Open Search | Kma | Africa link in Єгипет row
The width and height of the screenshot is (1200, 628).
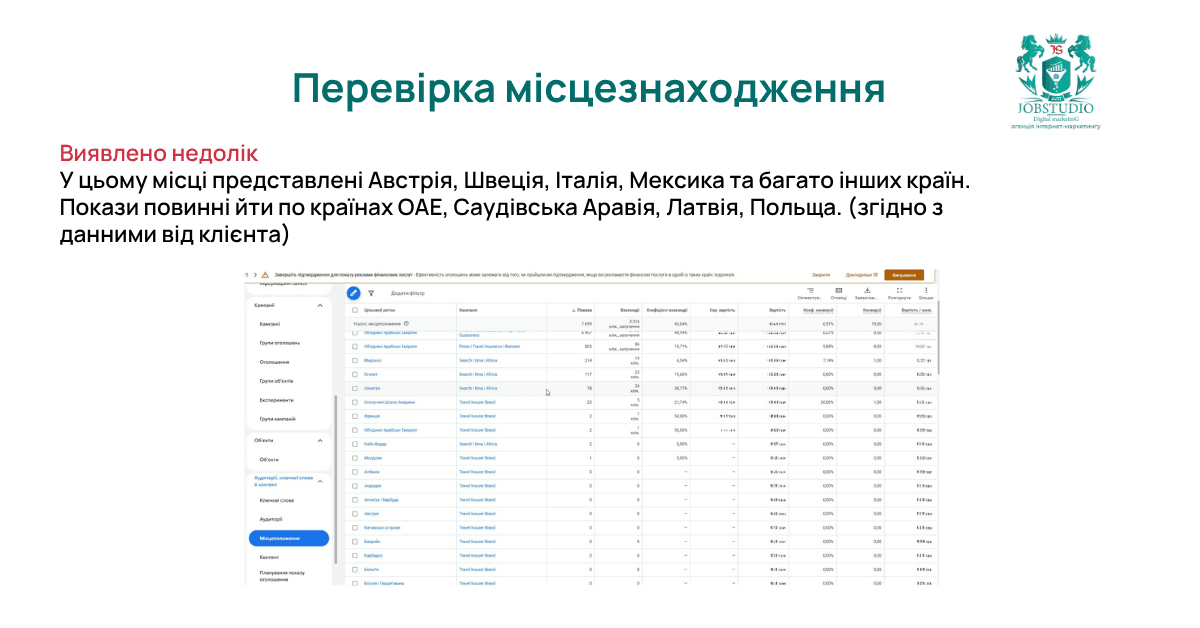tap(478, 374)
